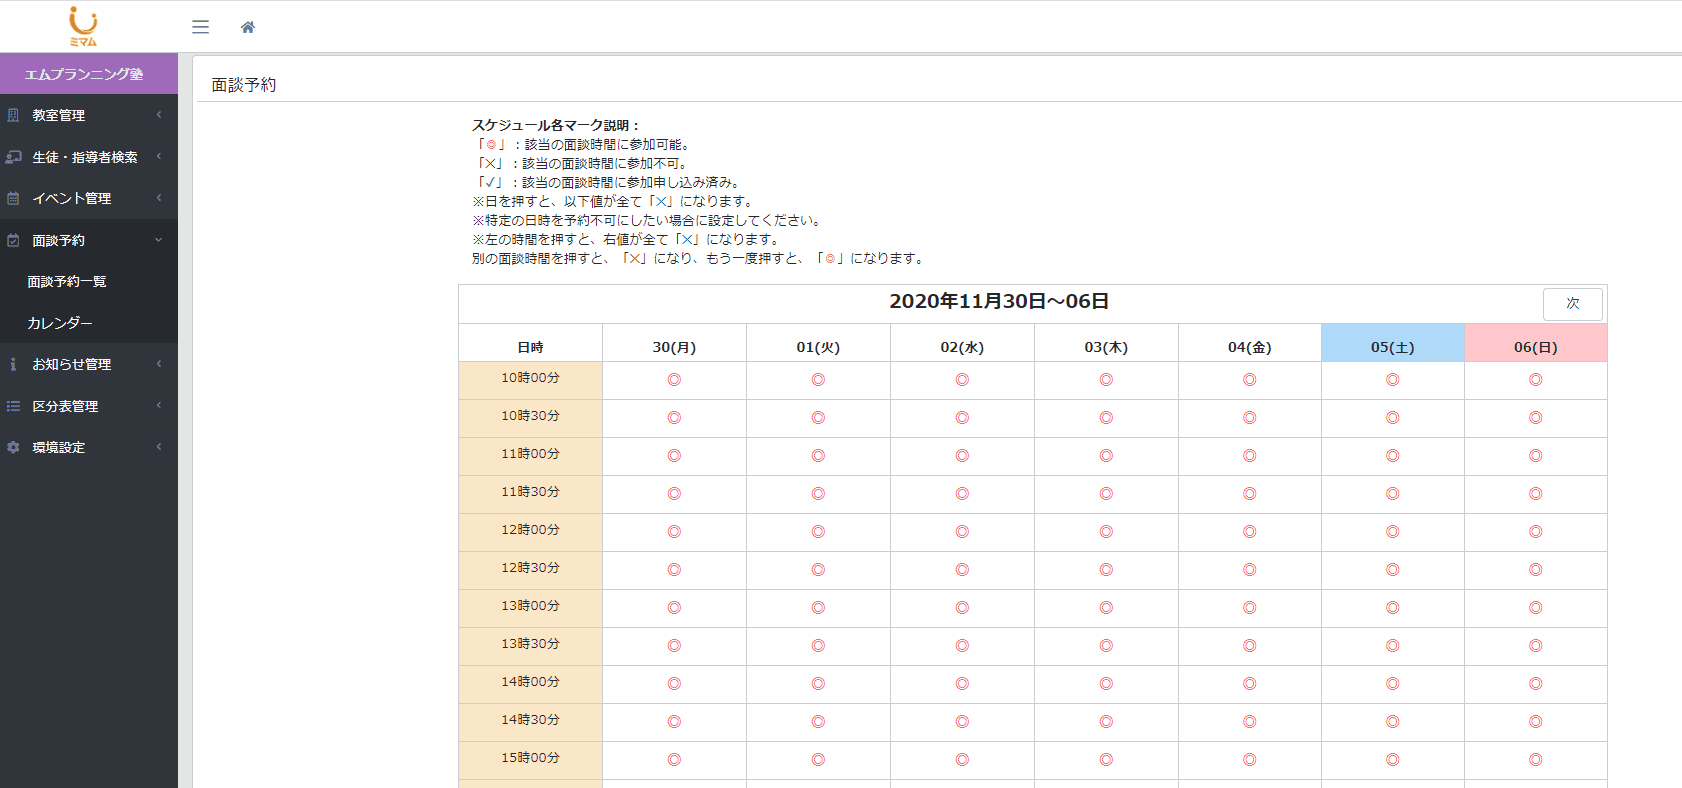The image size is (1682, 788).
Task: Toggle the 14時00分 slot for 05(土)
Action: tap(1392, 684)
